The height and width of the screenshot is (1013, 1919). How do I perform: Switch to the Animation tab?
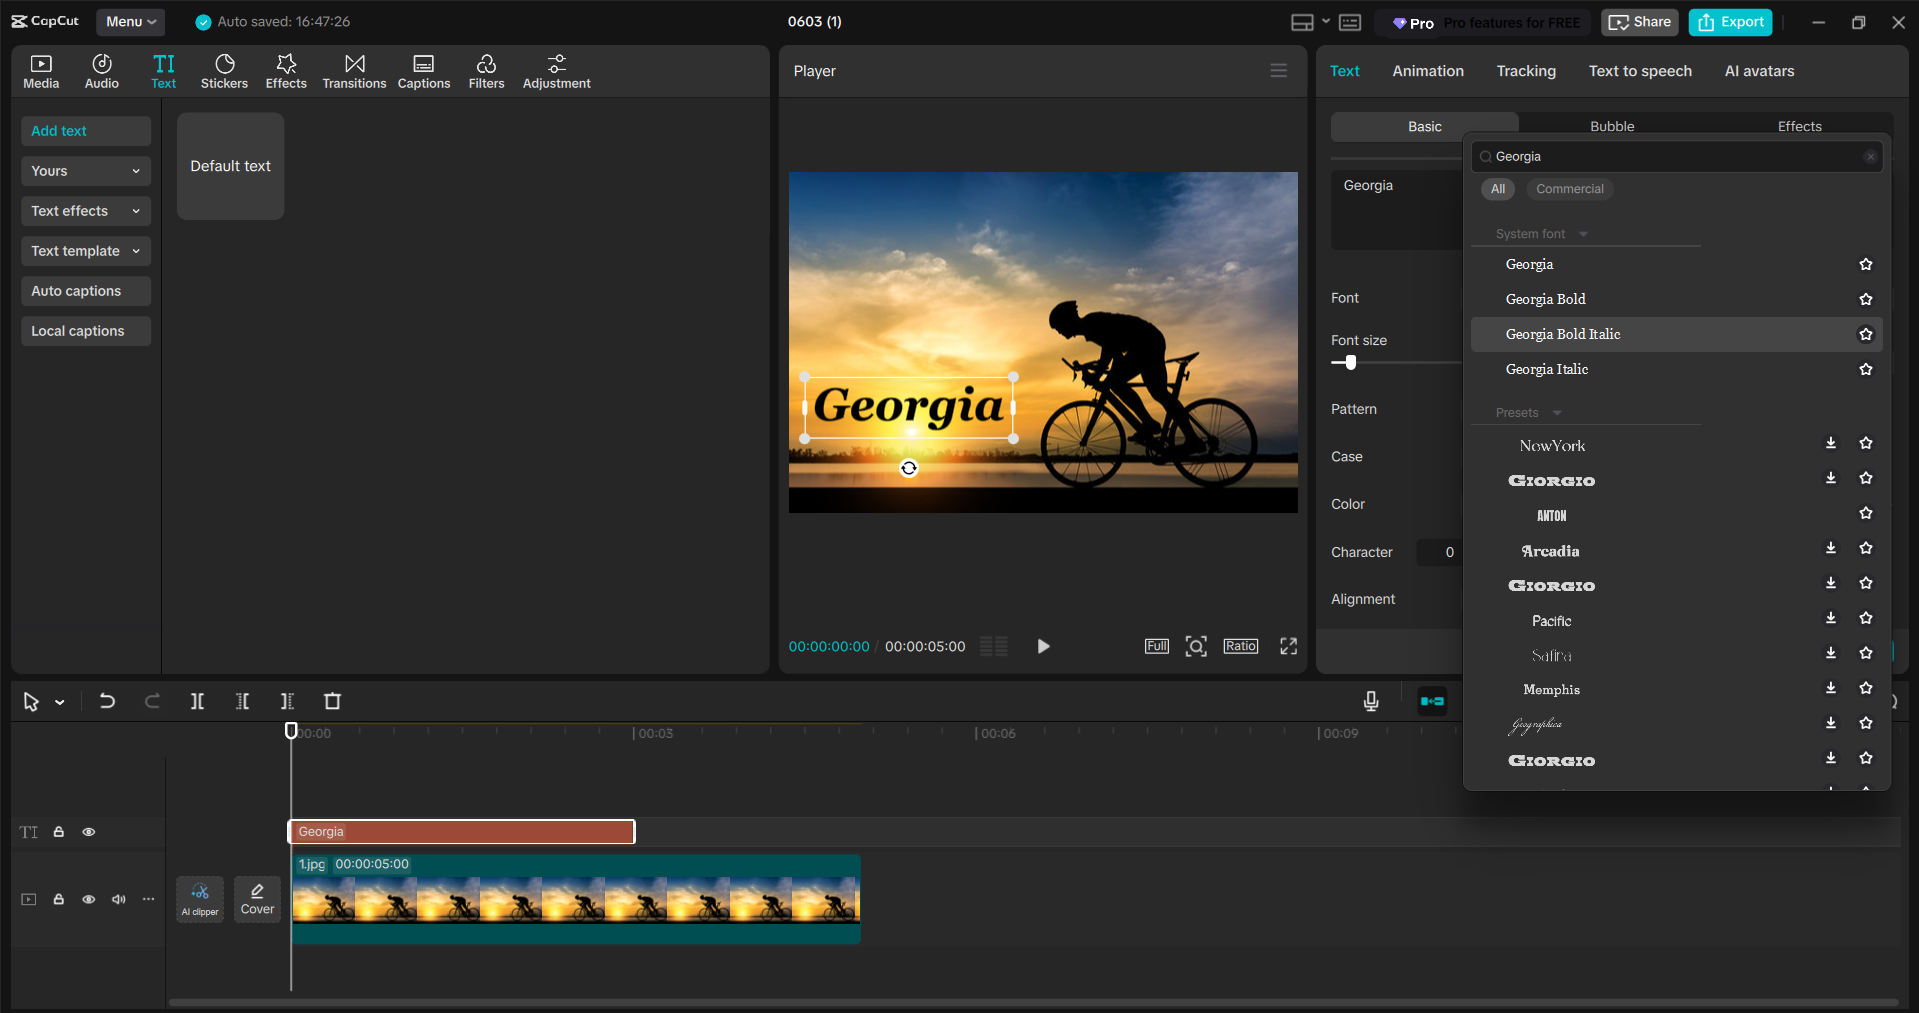click(1428, 71)
